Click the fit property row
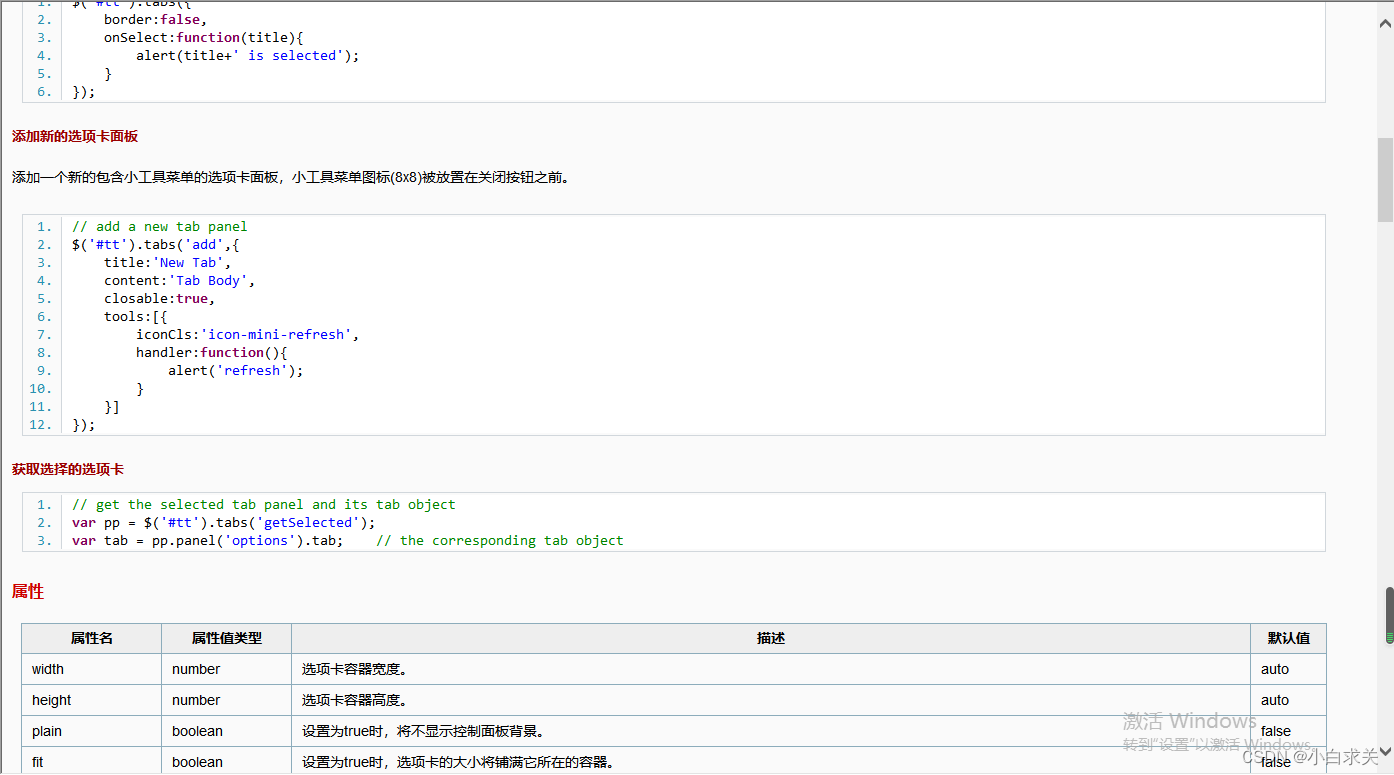The image size is (1394, 775). click(x=37, y=761)
